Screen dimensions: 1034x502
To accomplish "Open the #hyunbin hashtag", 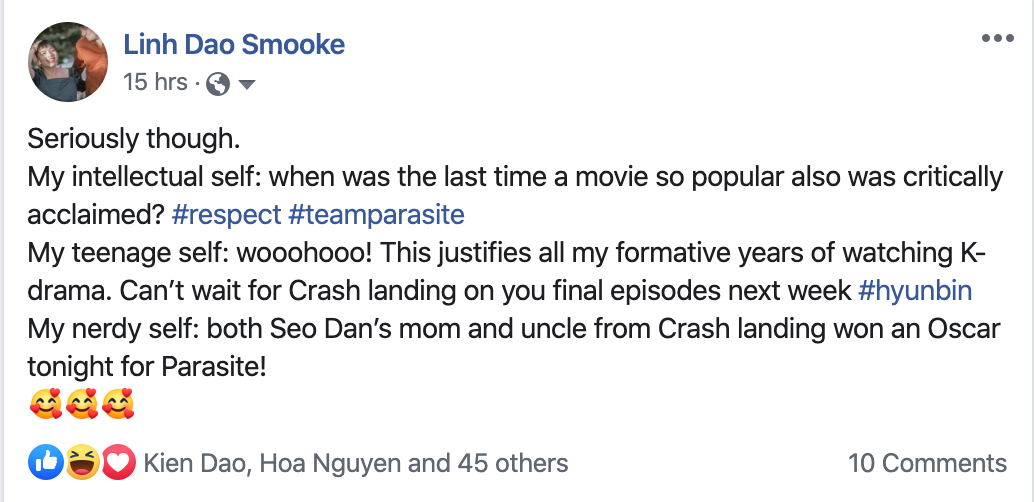I will tap(915, 291).
